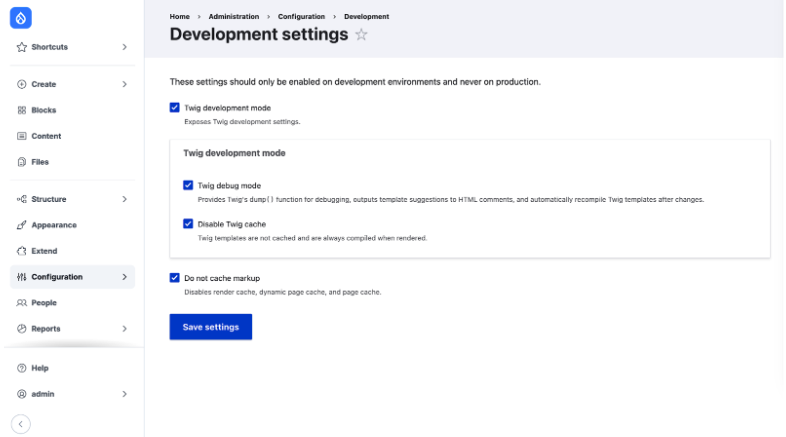Expand the Reports submenu chevron

(124, 329)
